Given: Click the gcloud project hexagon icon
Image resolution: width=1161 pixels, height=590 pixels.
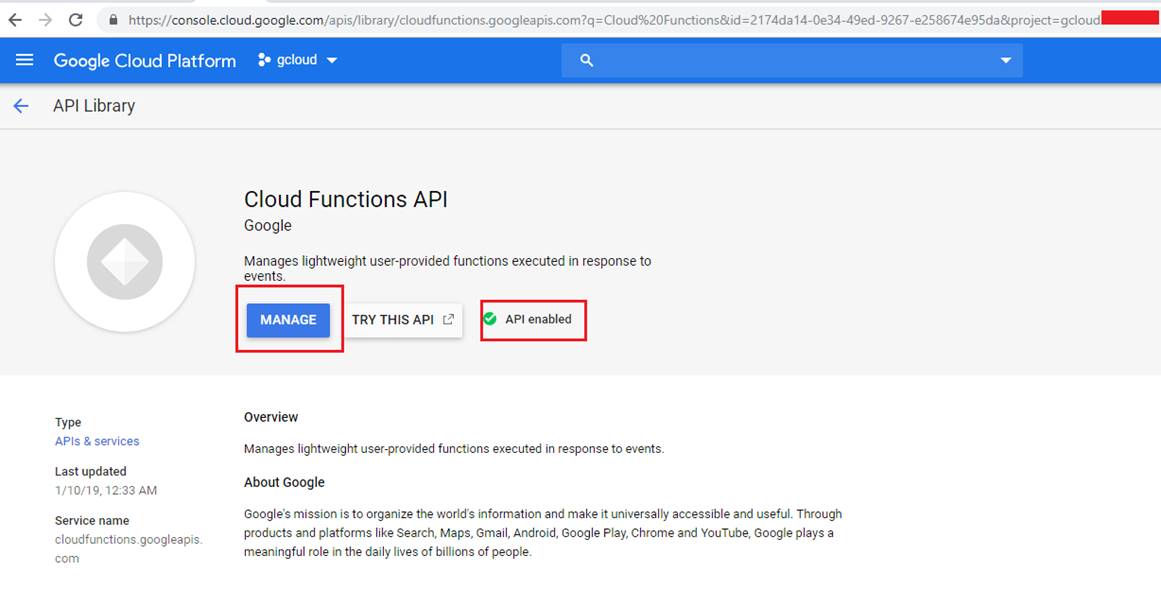Looking at the screenshot, I should (264, 60).
